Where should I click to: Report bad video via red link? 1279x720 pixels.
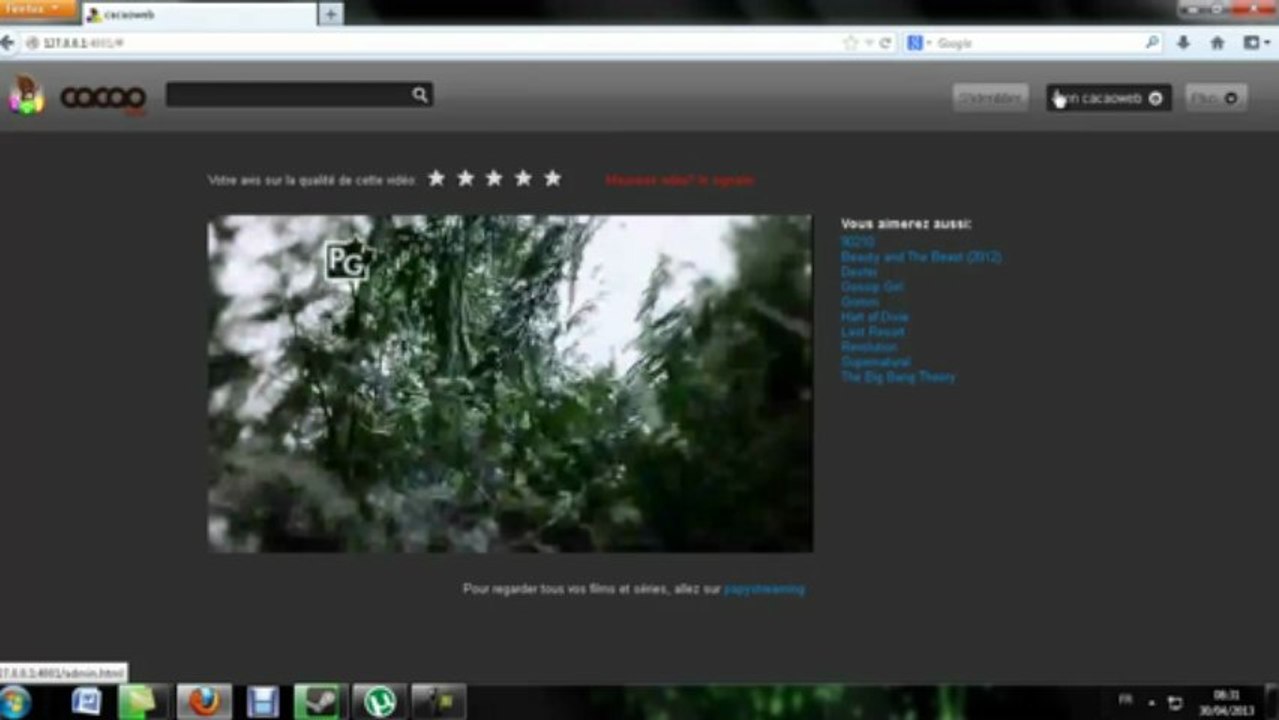[680, 181]
